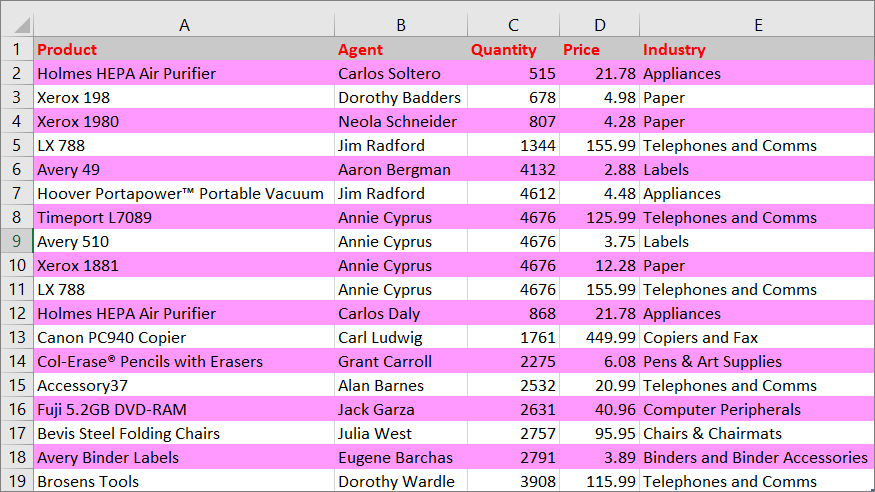Screen dimensions: 875x492
Task: Click agent Dorothy Wardle cell
Action: click(x=401, y=481)
